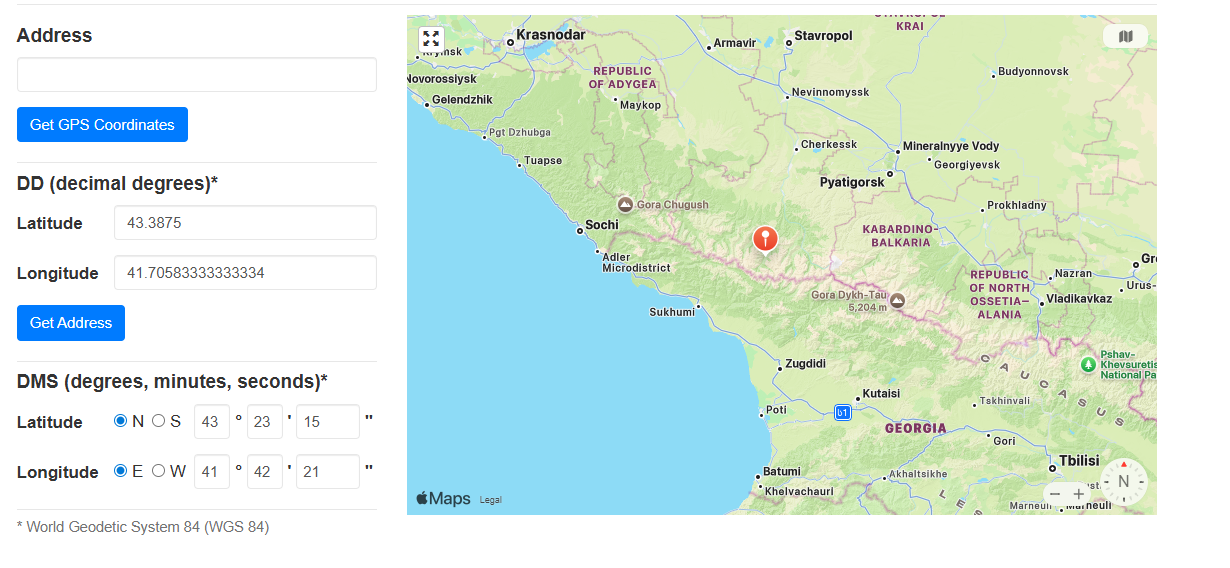Click the Gora Dykh-Tau mountain icon
This screenshot has width=1230, height=568.
(x=898, y=300)
